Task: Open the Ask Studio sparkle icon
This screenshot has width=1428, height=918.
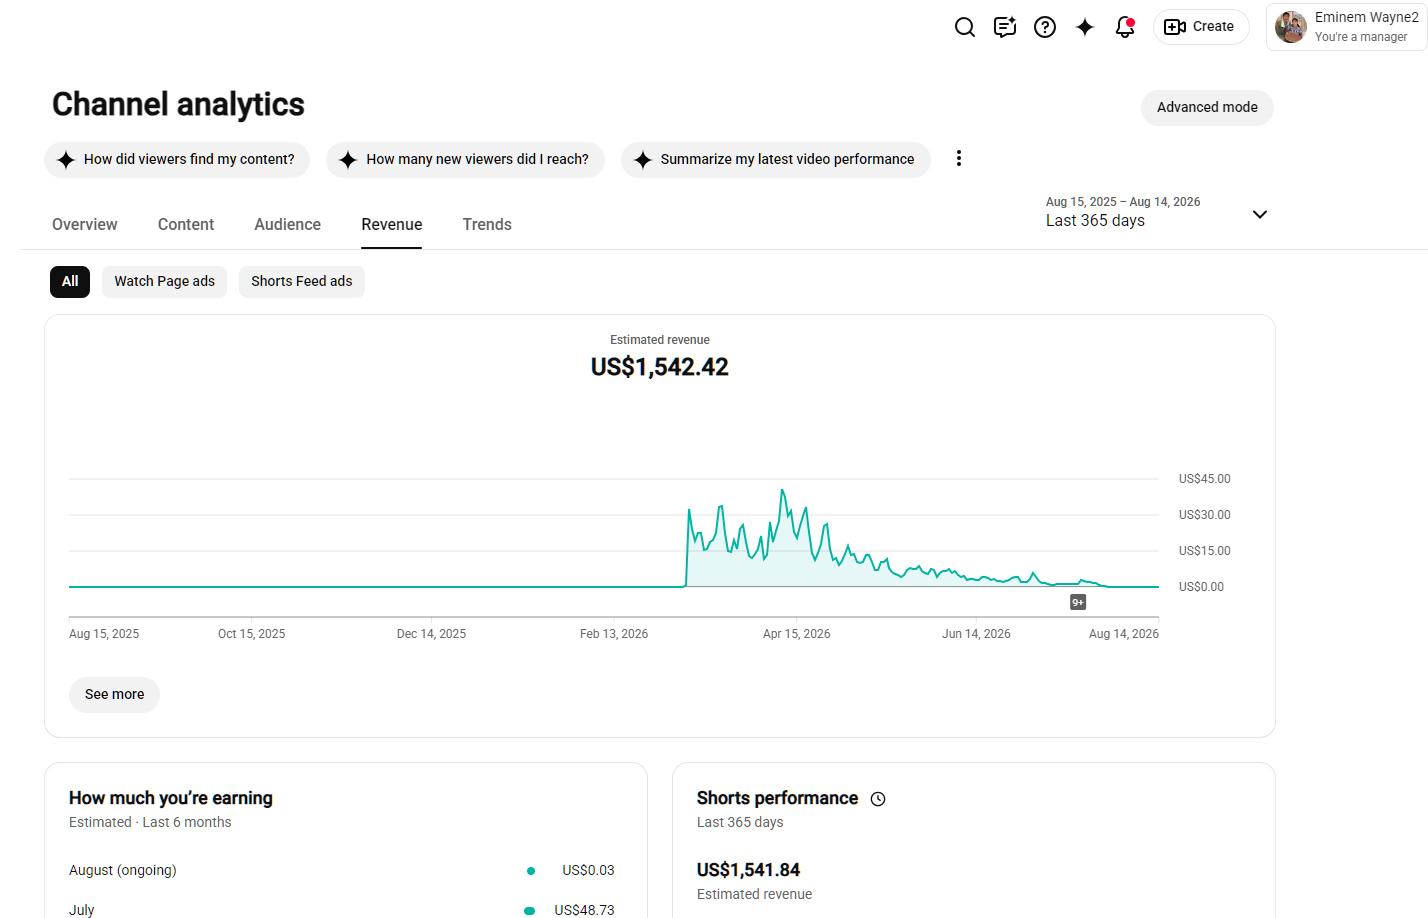Action: click(x=1085, y=27)
